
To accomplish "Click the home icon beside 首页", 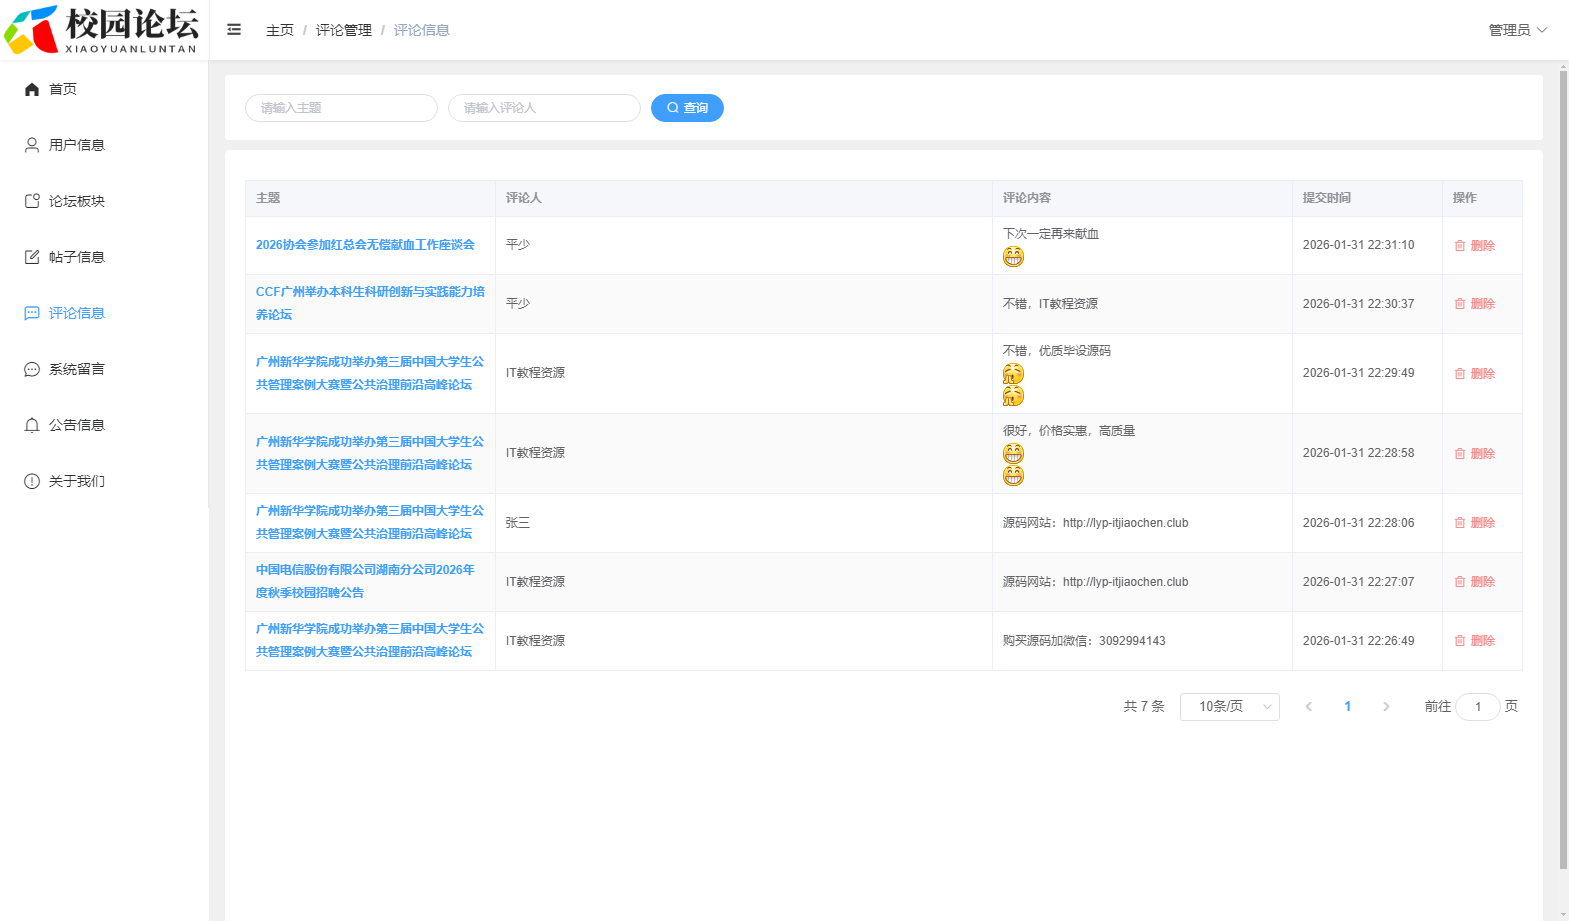I will pos(32,89).
